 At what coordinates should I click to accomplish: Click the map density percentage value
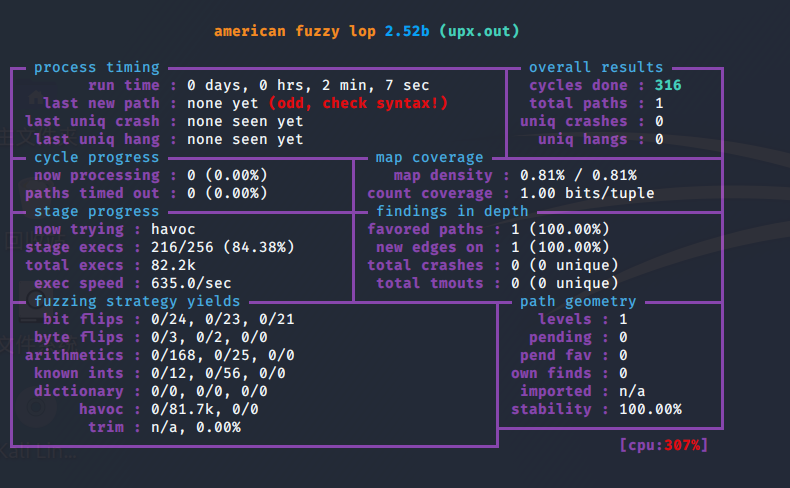coord(578,176)
